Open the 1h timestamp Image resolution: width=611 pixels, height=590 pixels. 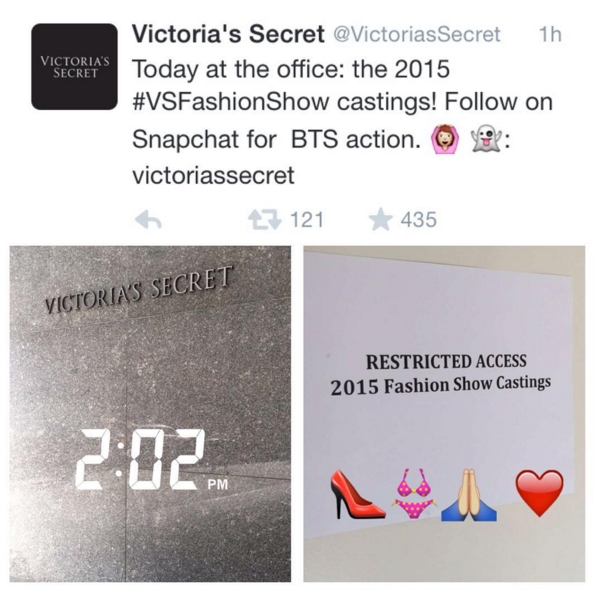[550, 35]
